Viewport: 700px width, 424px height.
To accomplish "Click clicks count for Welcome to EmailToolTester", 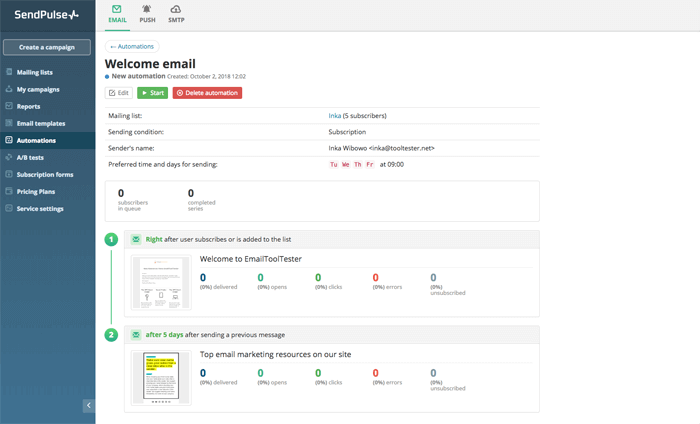I will pyautogui.click(x=318, y=278).
